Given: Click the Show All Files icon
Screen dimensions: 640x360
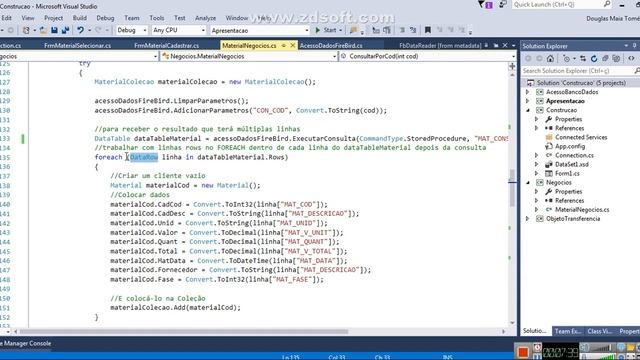Looking at the screenshot, I should (616, 59).
